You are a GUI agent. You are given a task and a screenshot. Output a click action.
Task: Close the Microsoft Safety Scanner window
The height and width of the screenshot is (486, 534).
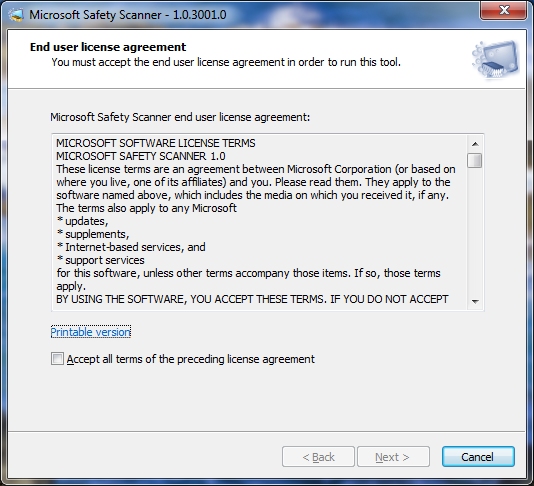coord(504,11)
